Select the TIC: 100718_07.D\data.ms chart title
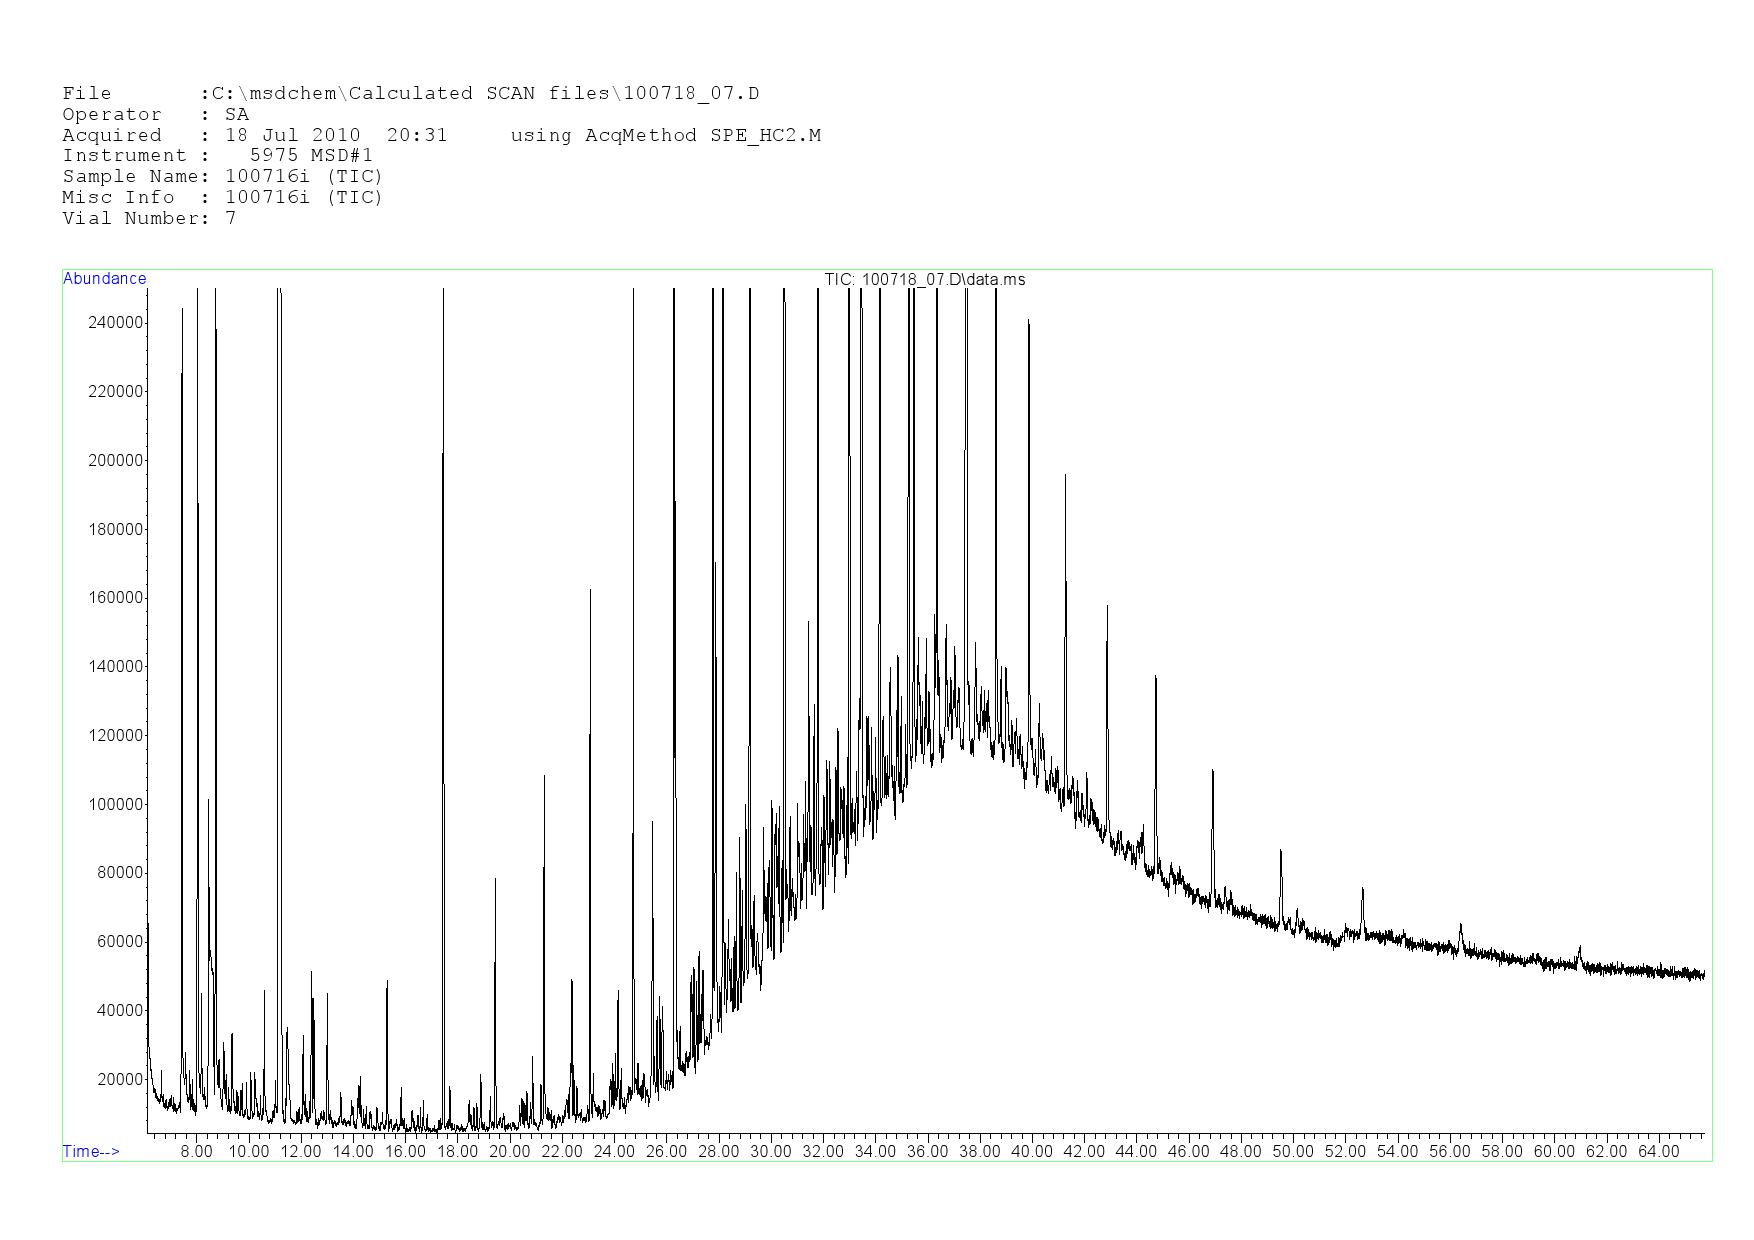The width and height of the screenshot is (1754, 1240). click(x=924, y=279)
